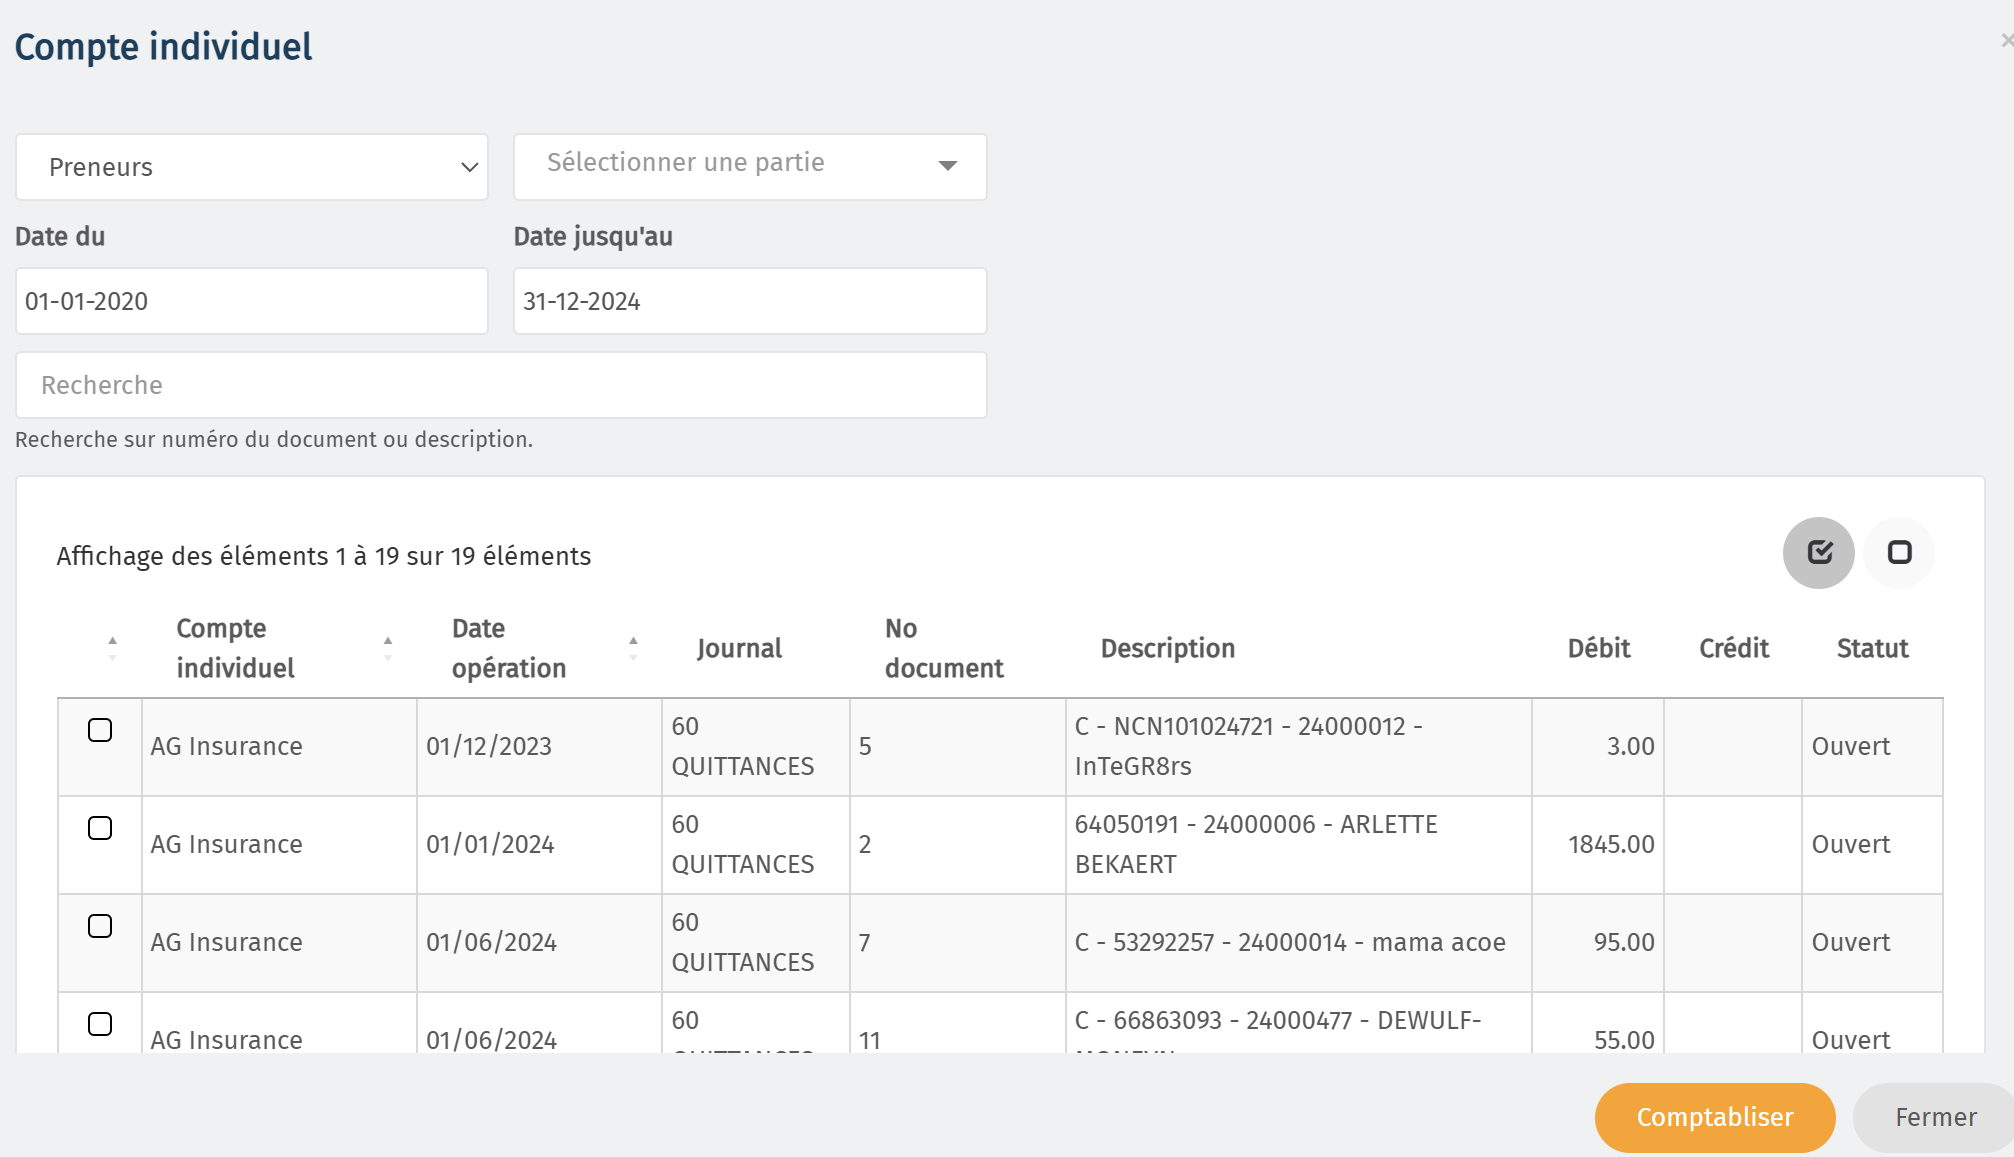Click Ouvert status in the 1845.00 row
2014x1157 pixels.
click(x=1851, y=844)
